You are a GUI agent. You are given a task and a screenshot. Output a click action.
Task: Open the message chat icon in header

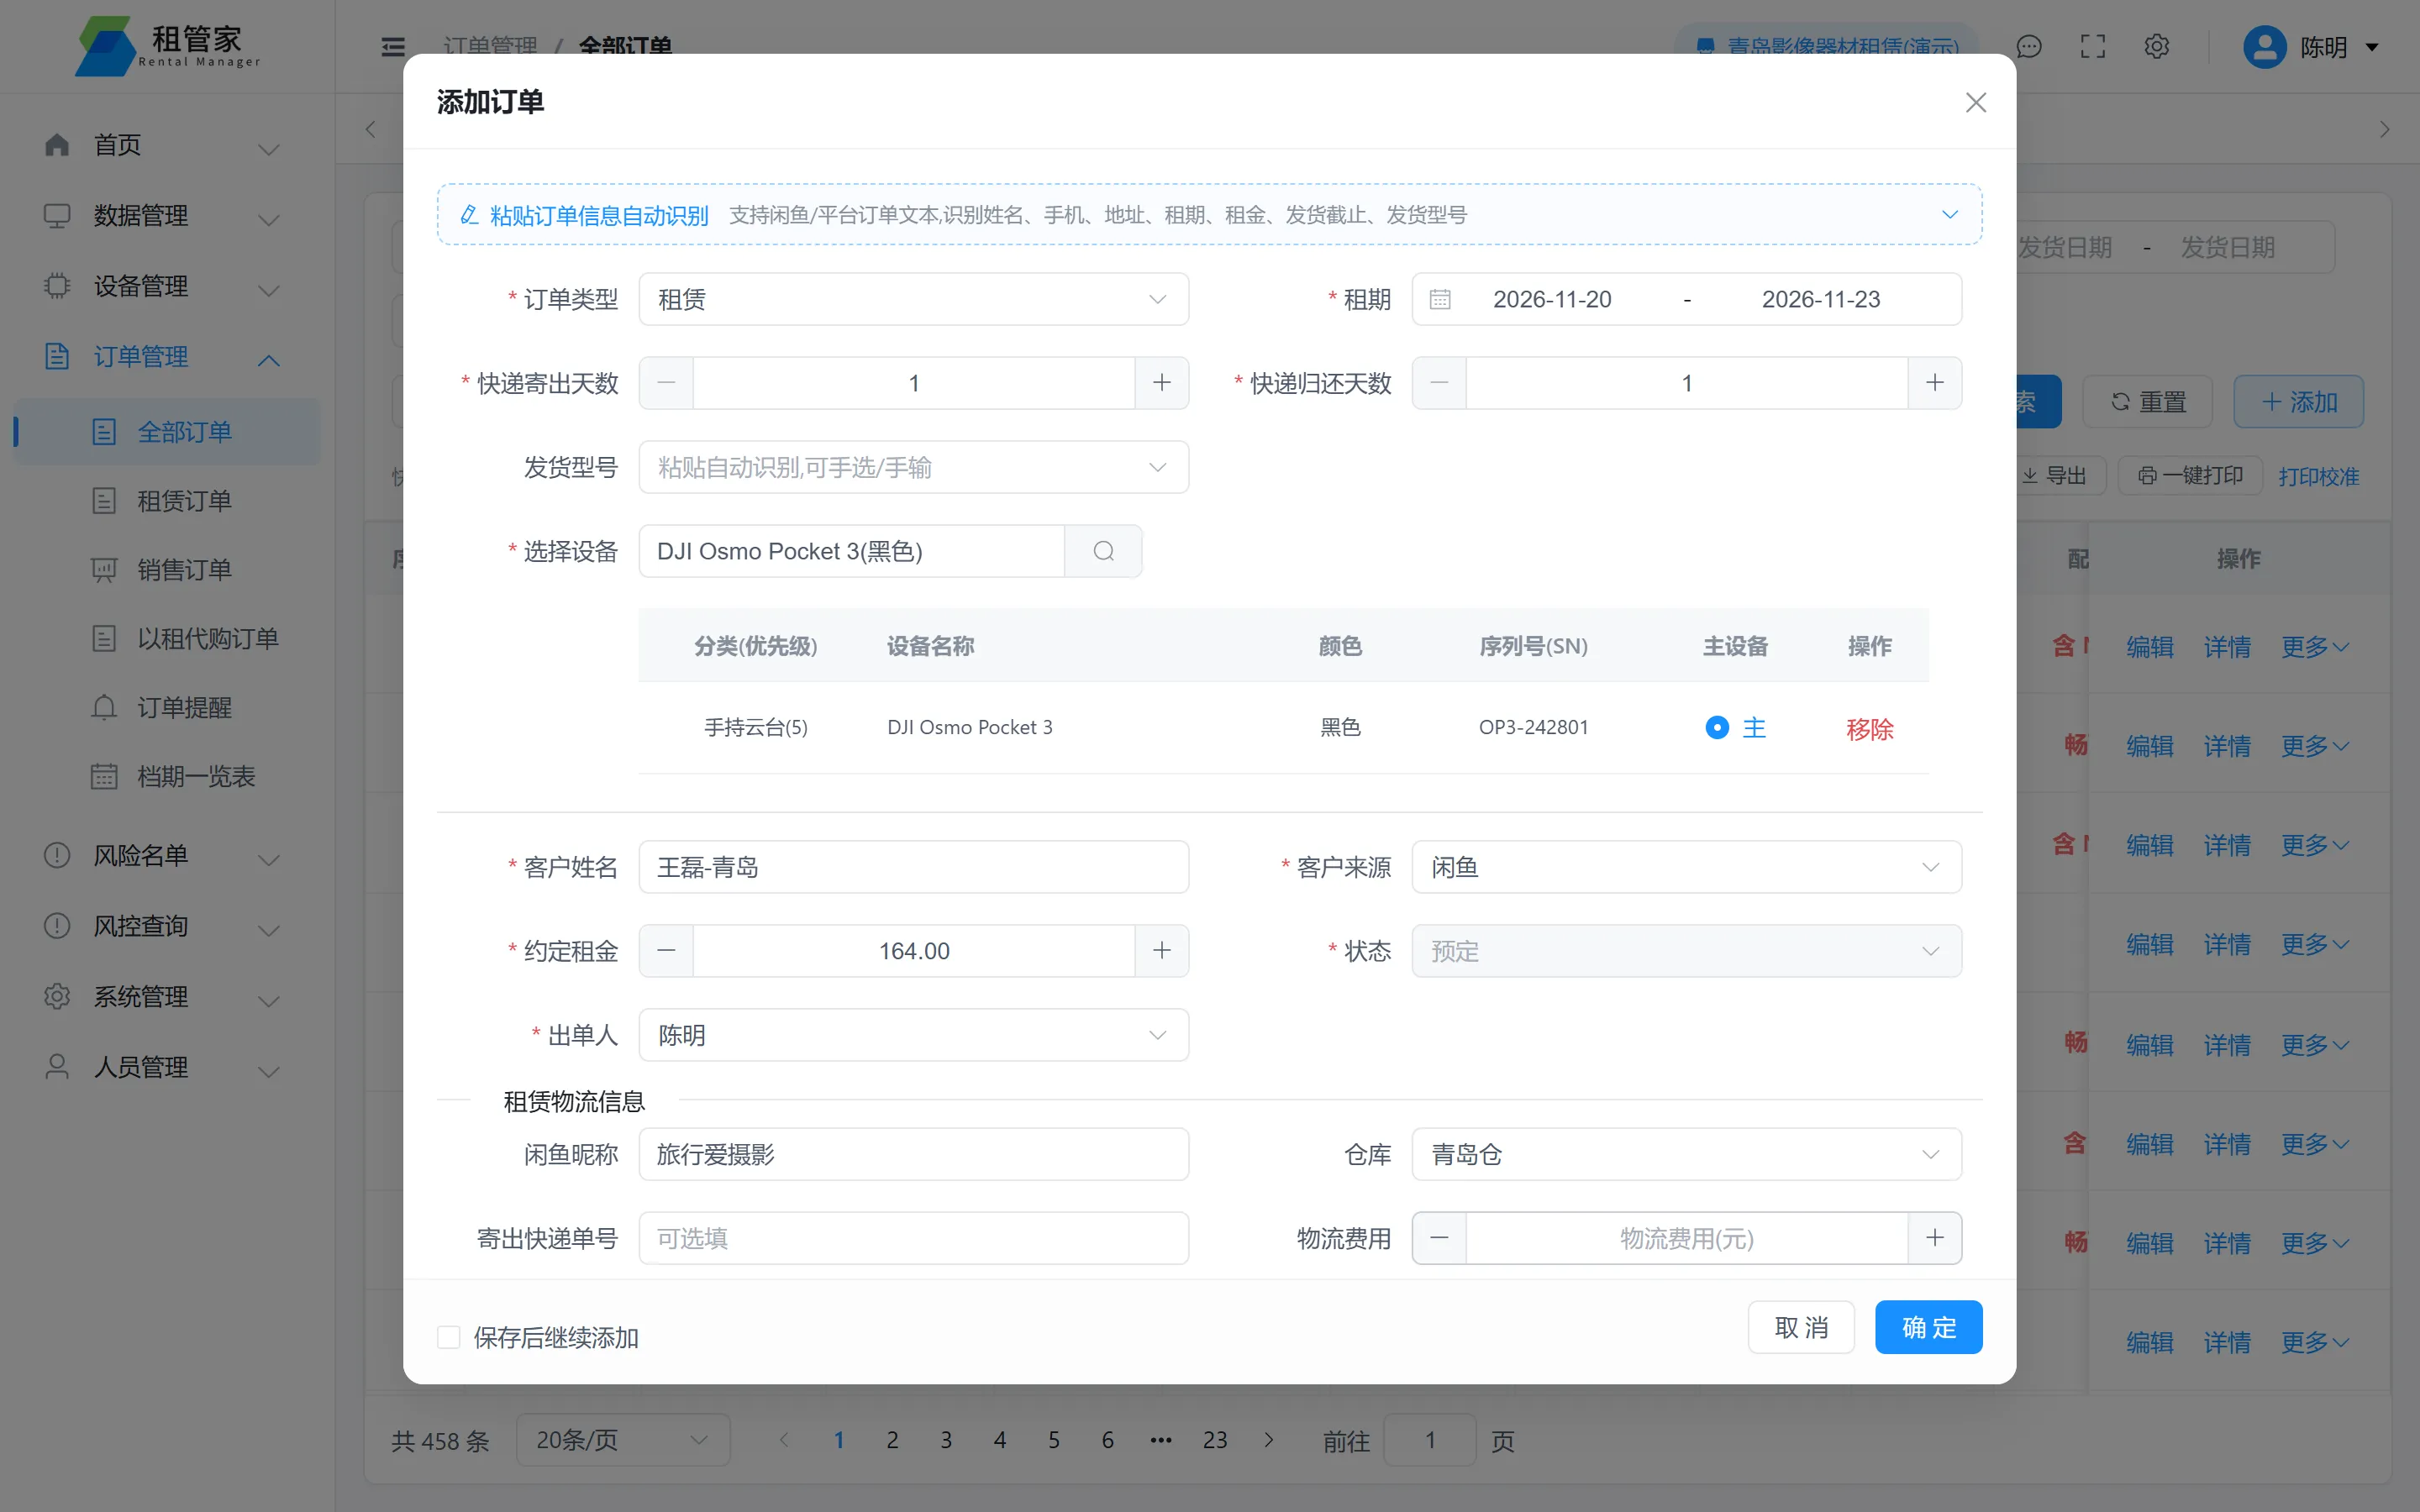(2029, 47)
